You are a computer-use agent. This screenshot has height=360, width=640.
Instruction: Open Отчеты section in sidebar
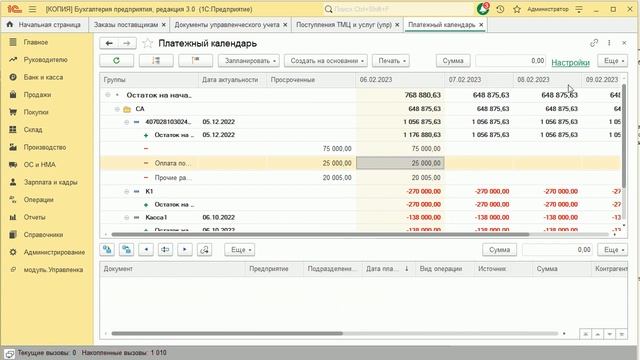(x=34, y=218)
